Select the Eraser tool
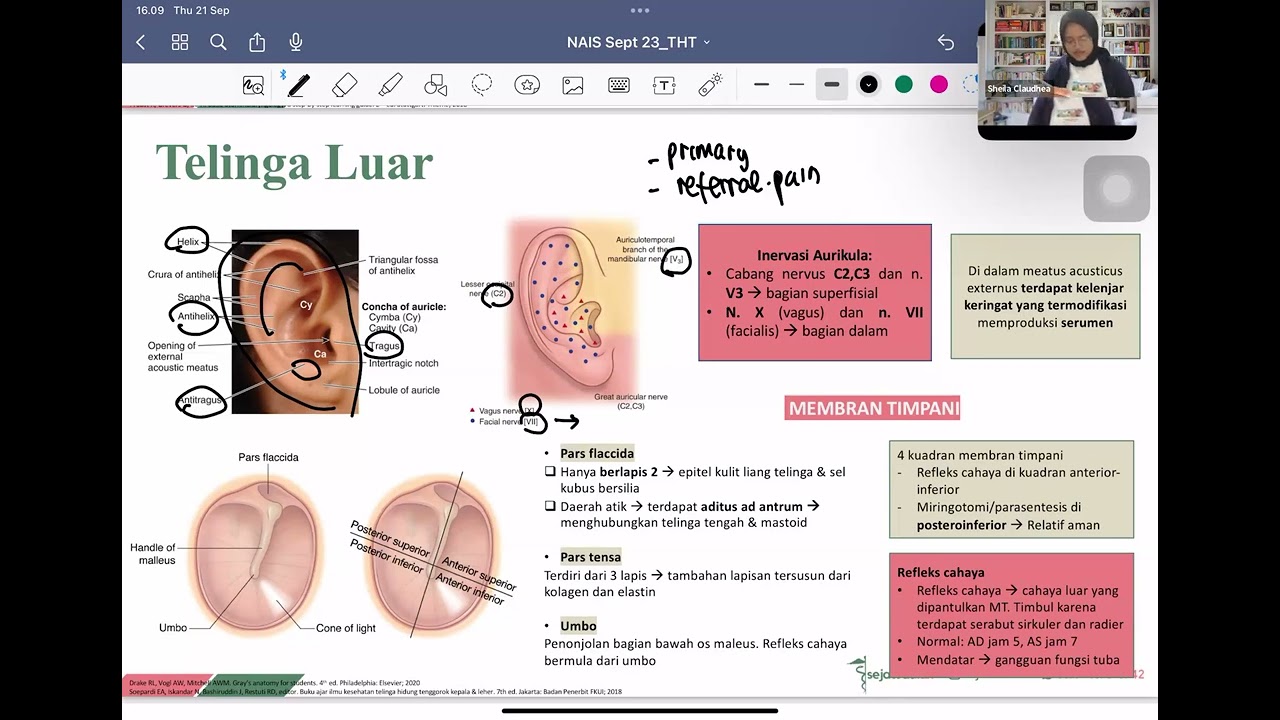 [344, 85]
